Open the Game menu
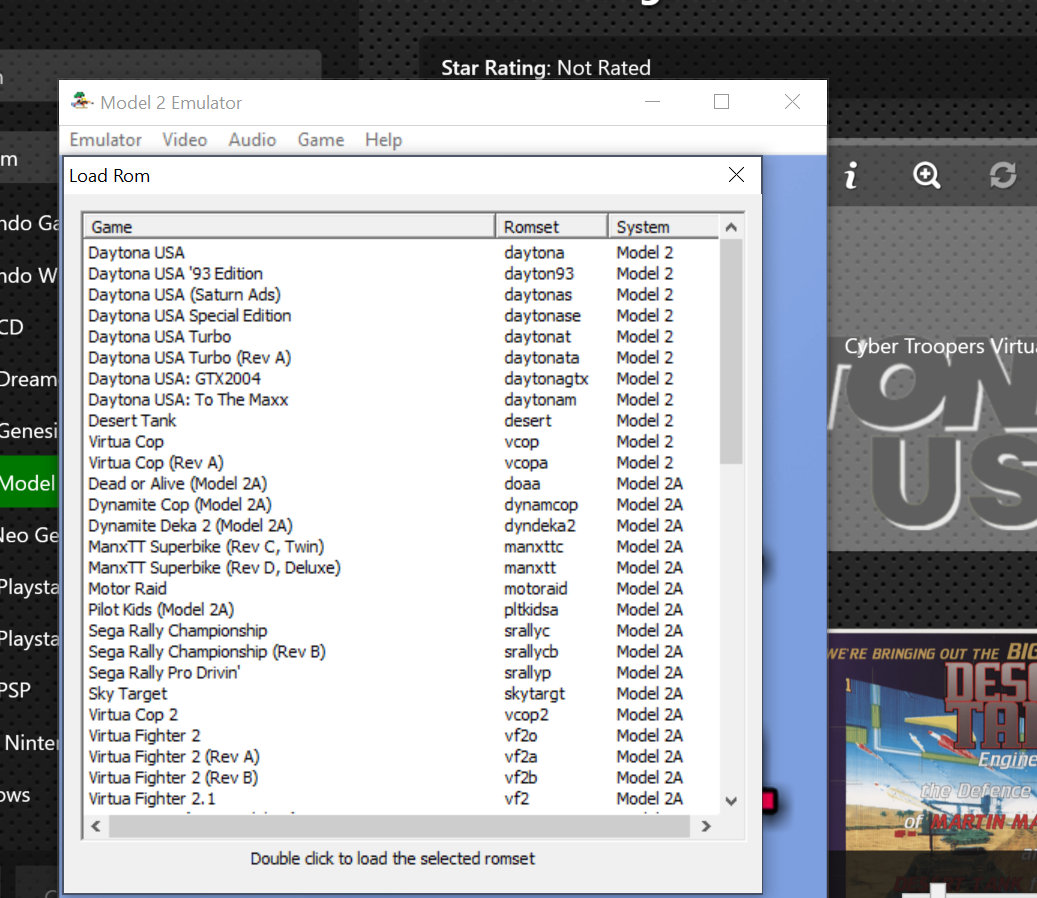Viewport: 1037px width, 898px height. (321, 140)
